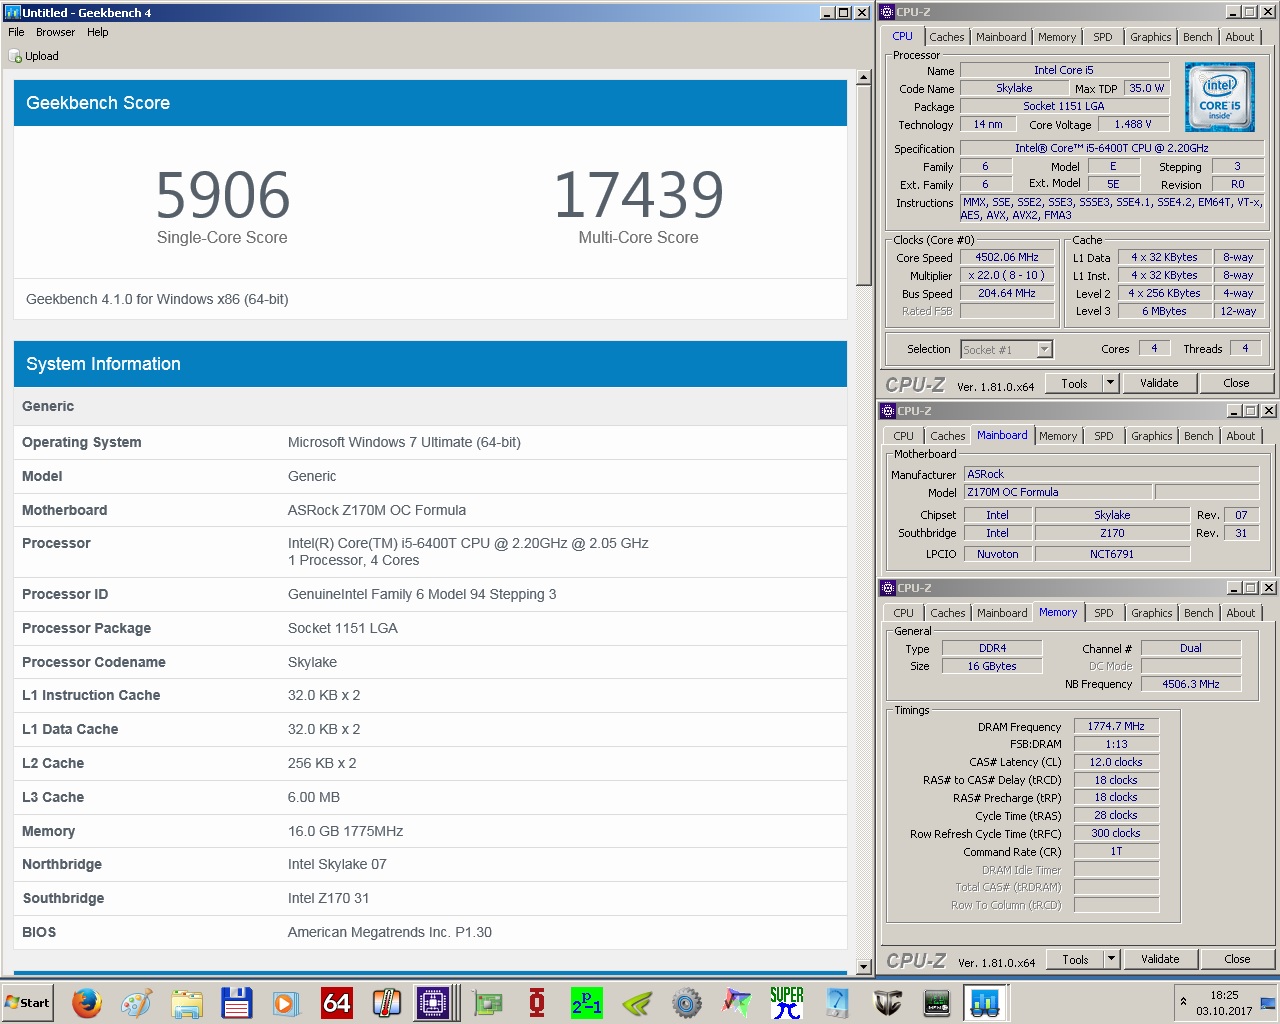Launch SUPER PI from the taskbar
Image resolution: width=1280 pixels, height=1024 pixels.
click(787, 1002)
